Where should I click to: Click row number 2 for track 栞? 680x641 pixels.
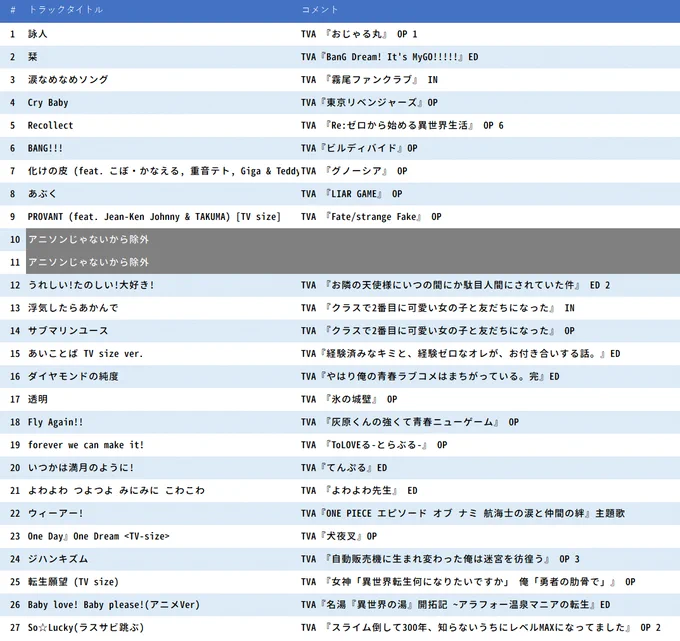[x=13, y=57]
